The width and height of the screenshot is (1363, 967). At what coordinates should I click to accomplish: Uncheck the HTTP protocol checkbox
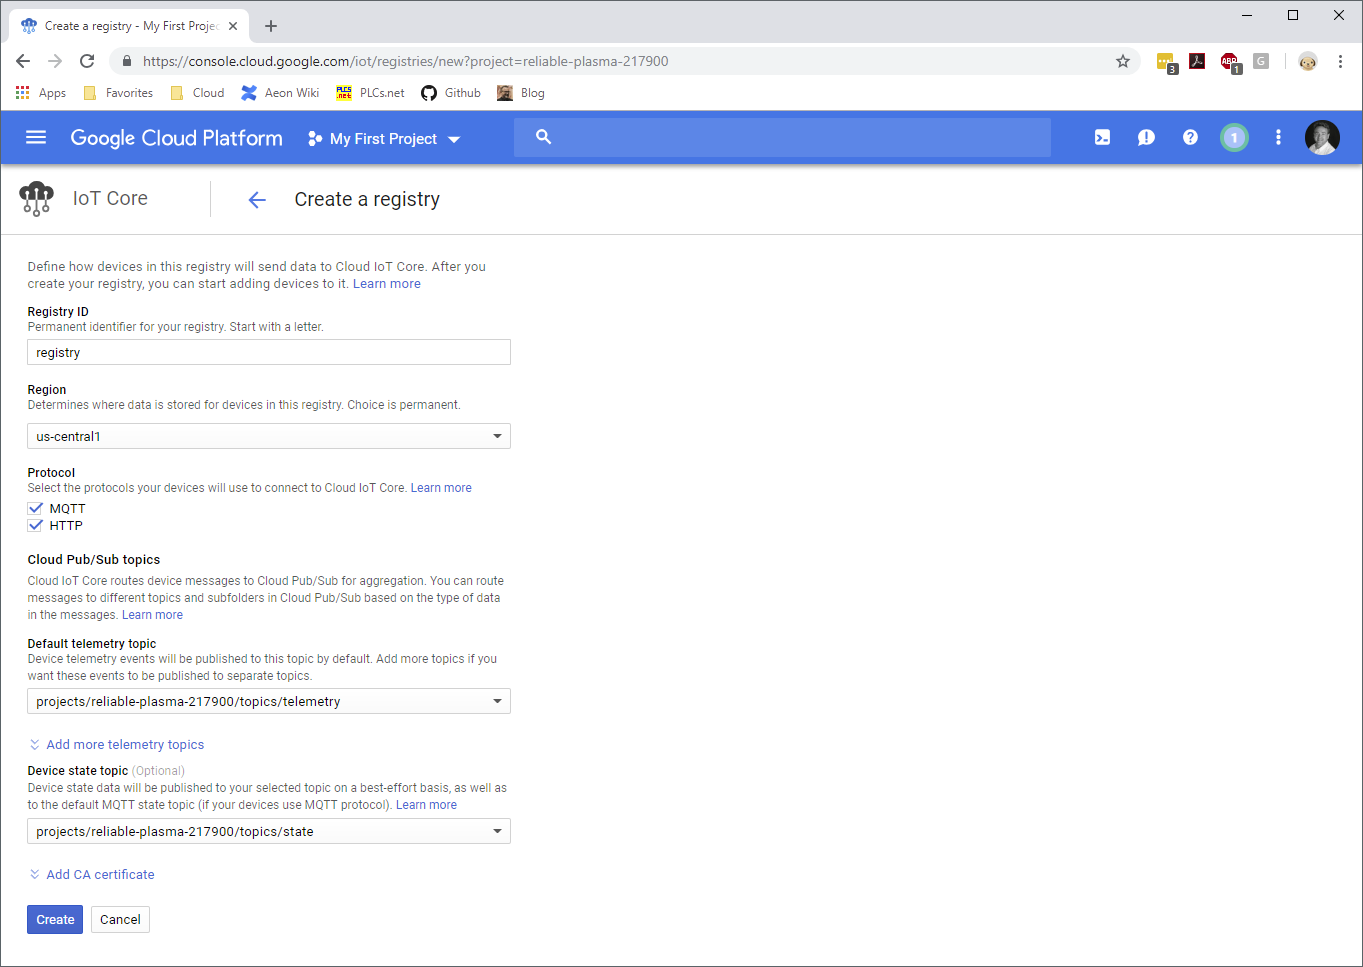click(x=36, y=525)
